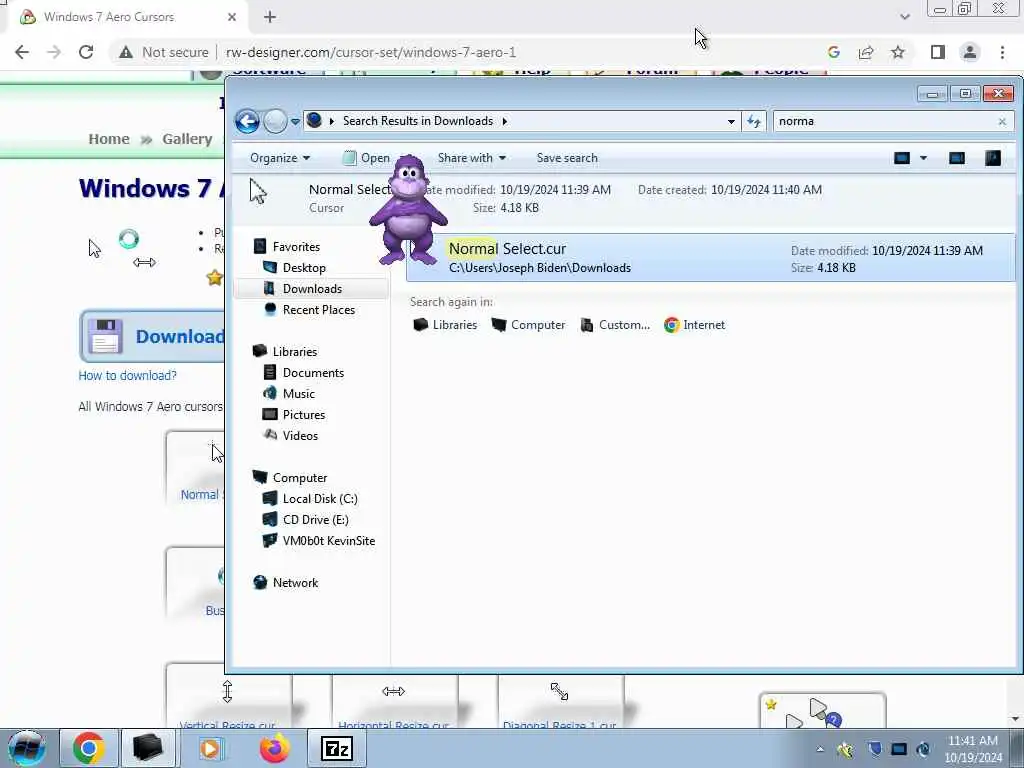The width and height of the screenshot is (1024, 768).
Task: Open Windows Start button
Action: tap(26, 748)
